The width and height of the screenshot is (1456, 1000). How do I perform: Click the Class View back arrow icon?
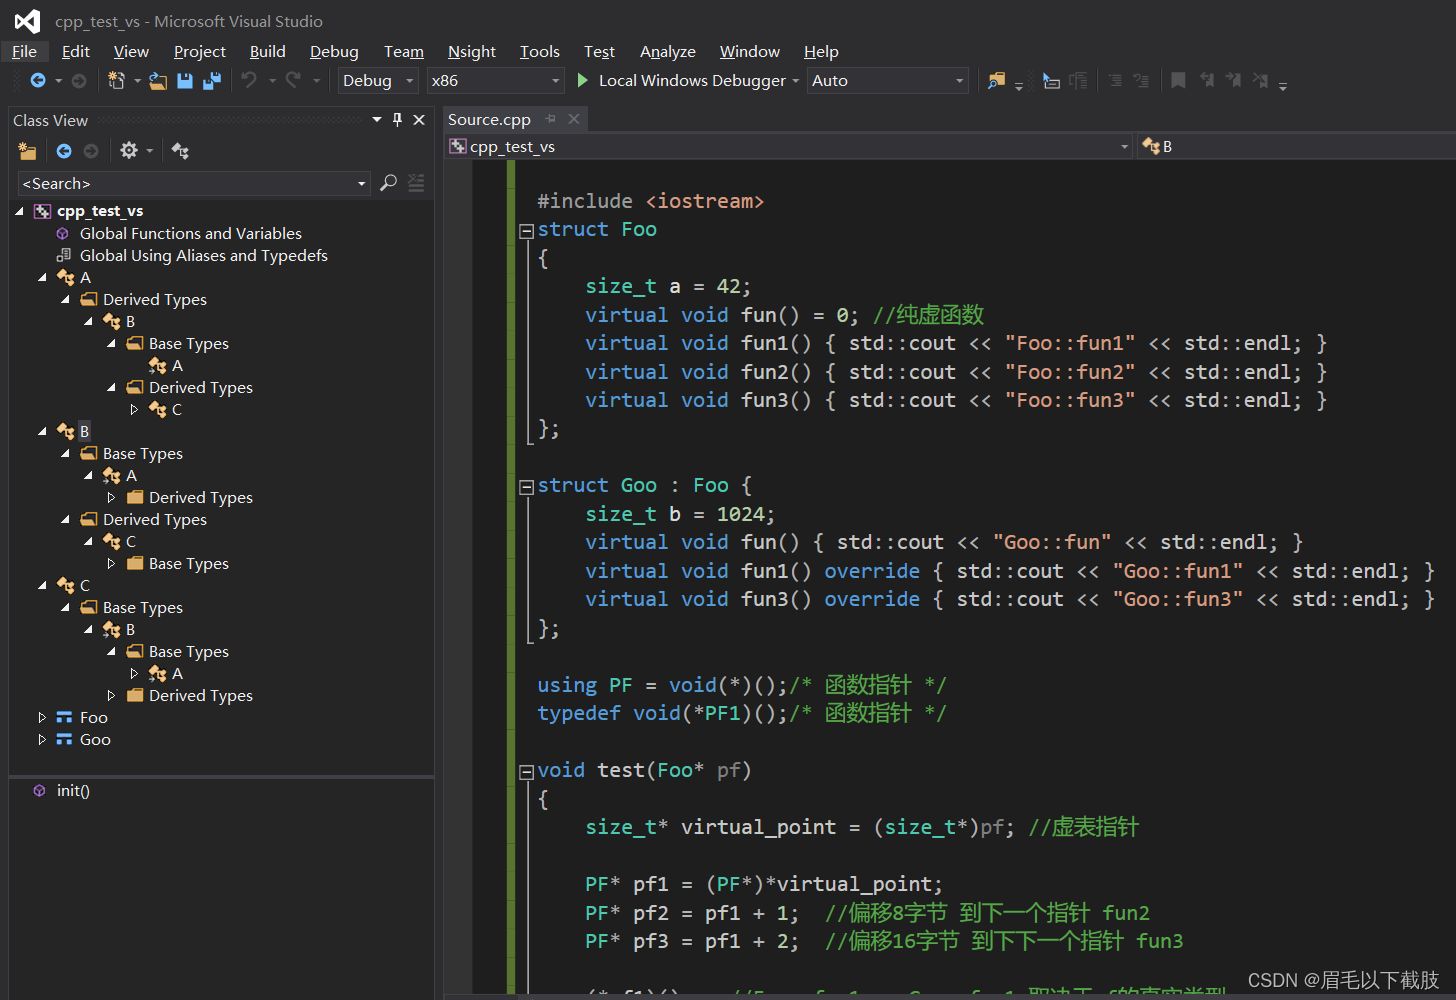[x=64, y=151]
